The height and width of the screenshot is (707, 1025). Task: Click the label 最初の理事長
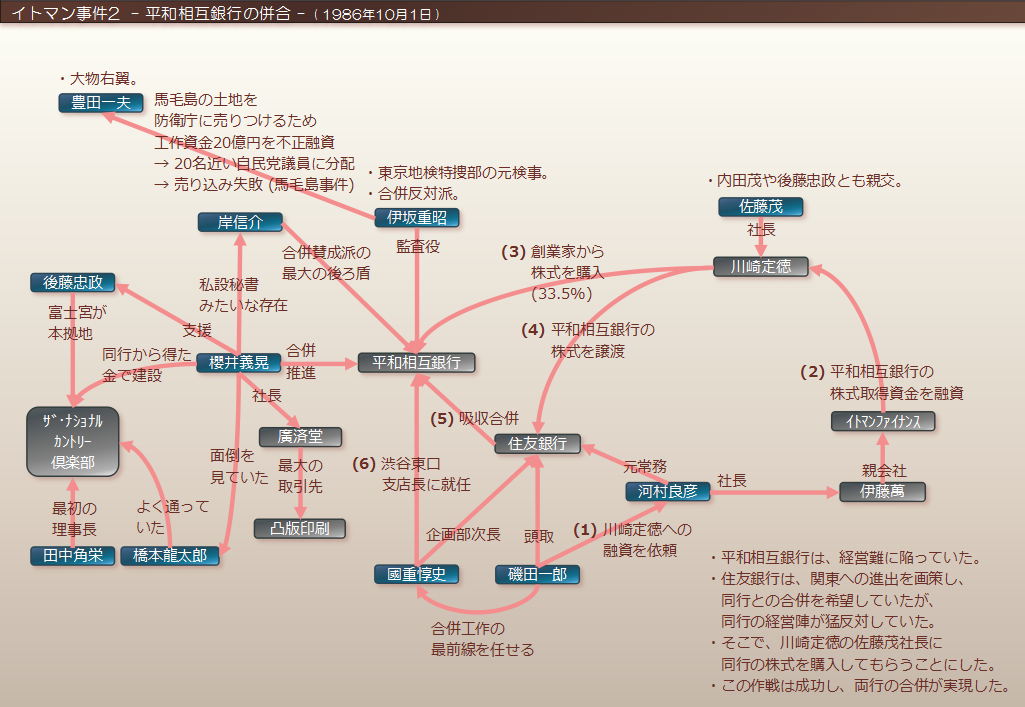tap(75, 519)
